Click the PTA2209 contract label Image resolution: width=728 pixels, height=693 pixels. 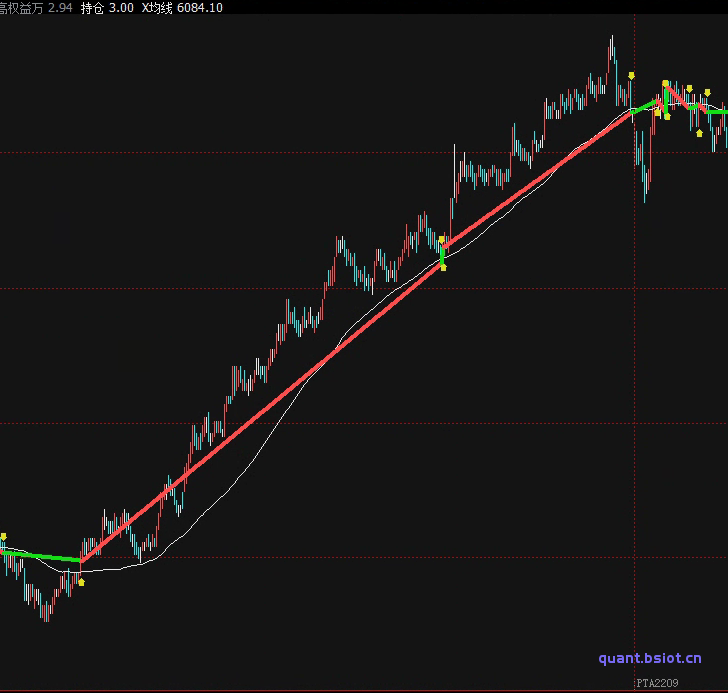tap(657, 684)
